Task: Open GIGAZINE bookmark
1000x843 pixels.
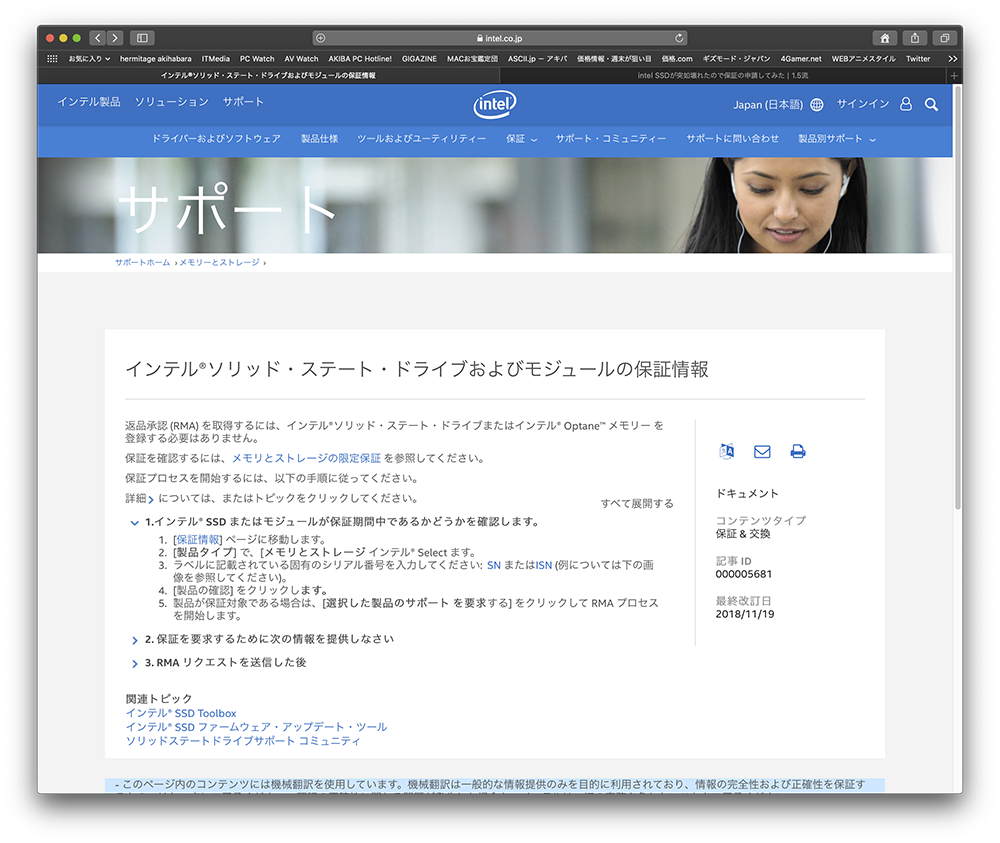Action: (419, 59)
